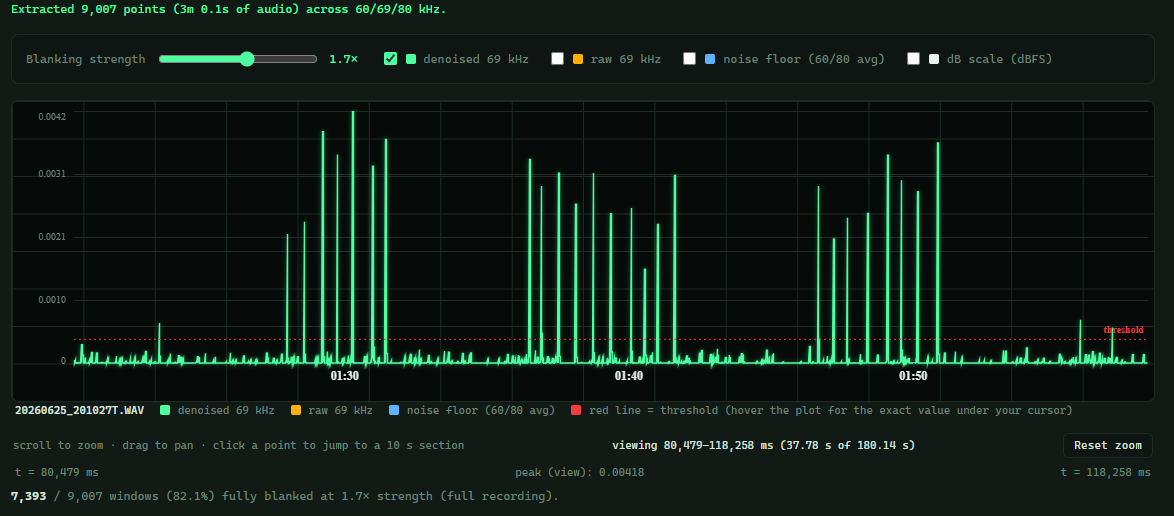Viewport: 1174px width, 516px height.
Task: Enable the dB scale (dBFS) checkbox
Action: click(913, 58)
